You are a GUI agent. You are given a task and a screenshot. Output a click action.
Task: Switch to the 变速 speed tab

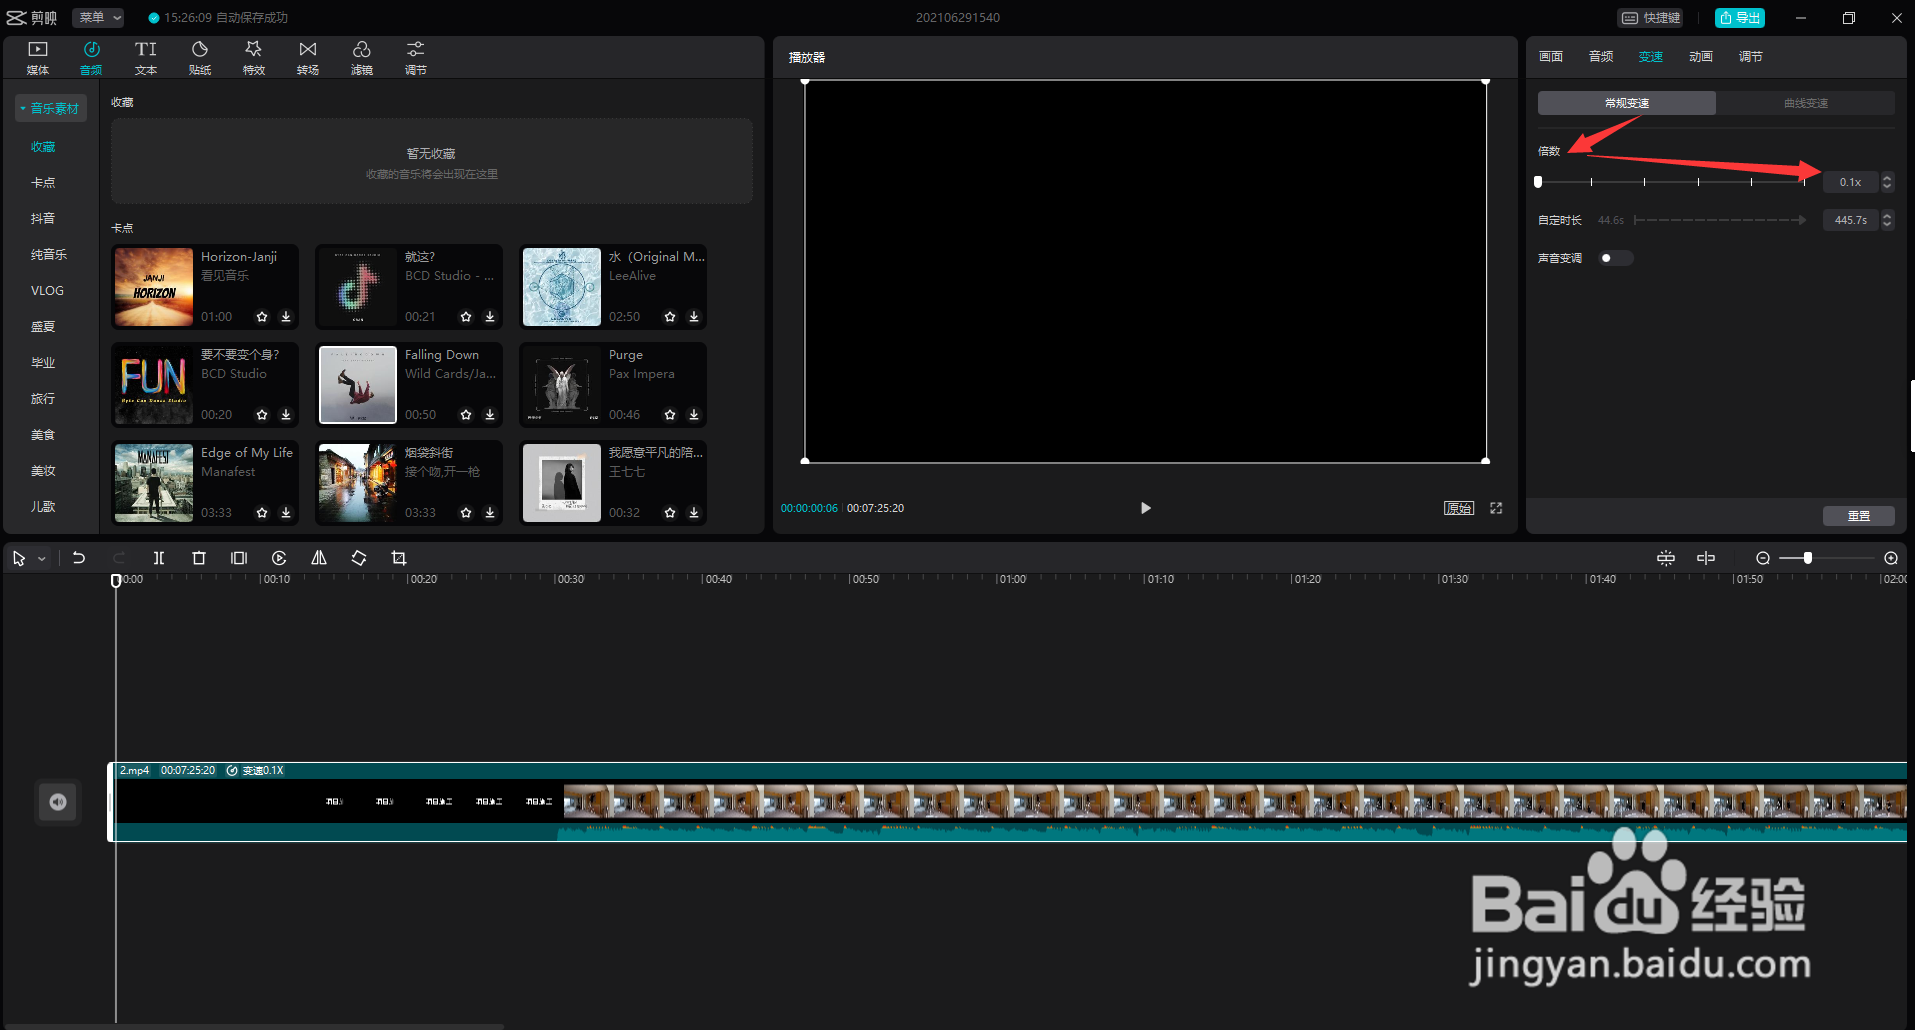click(1651, 57)
